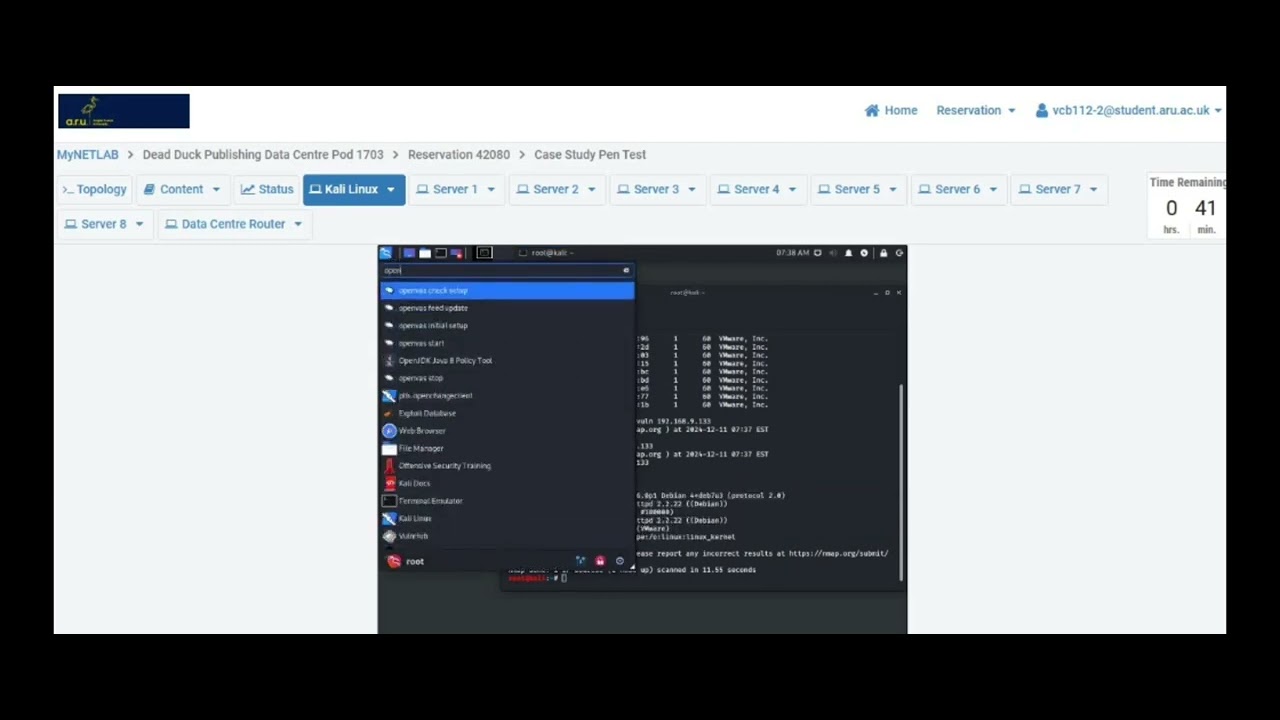Click the a.r.u. logo
Viewport: 1280px width, 720px height.
coord(124,111)
